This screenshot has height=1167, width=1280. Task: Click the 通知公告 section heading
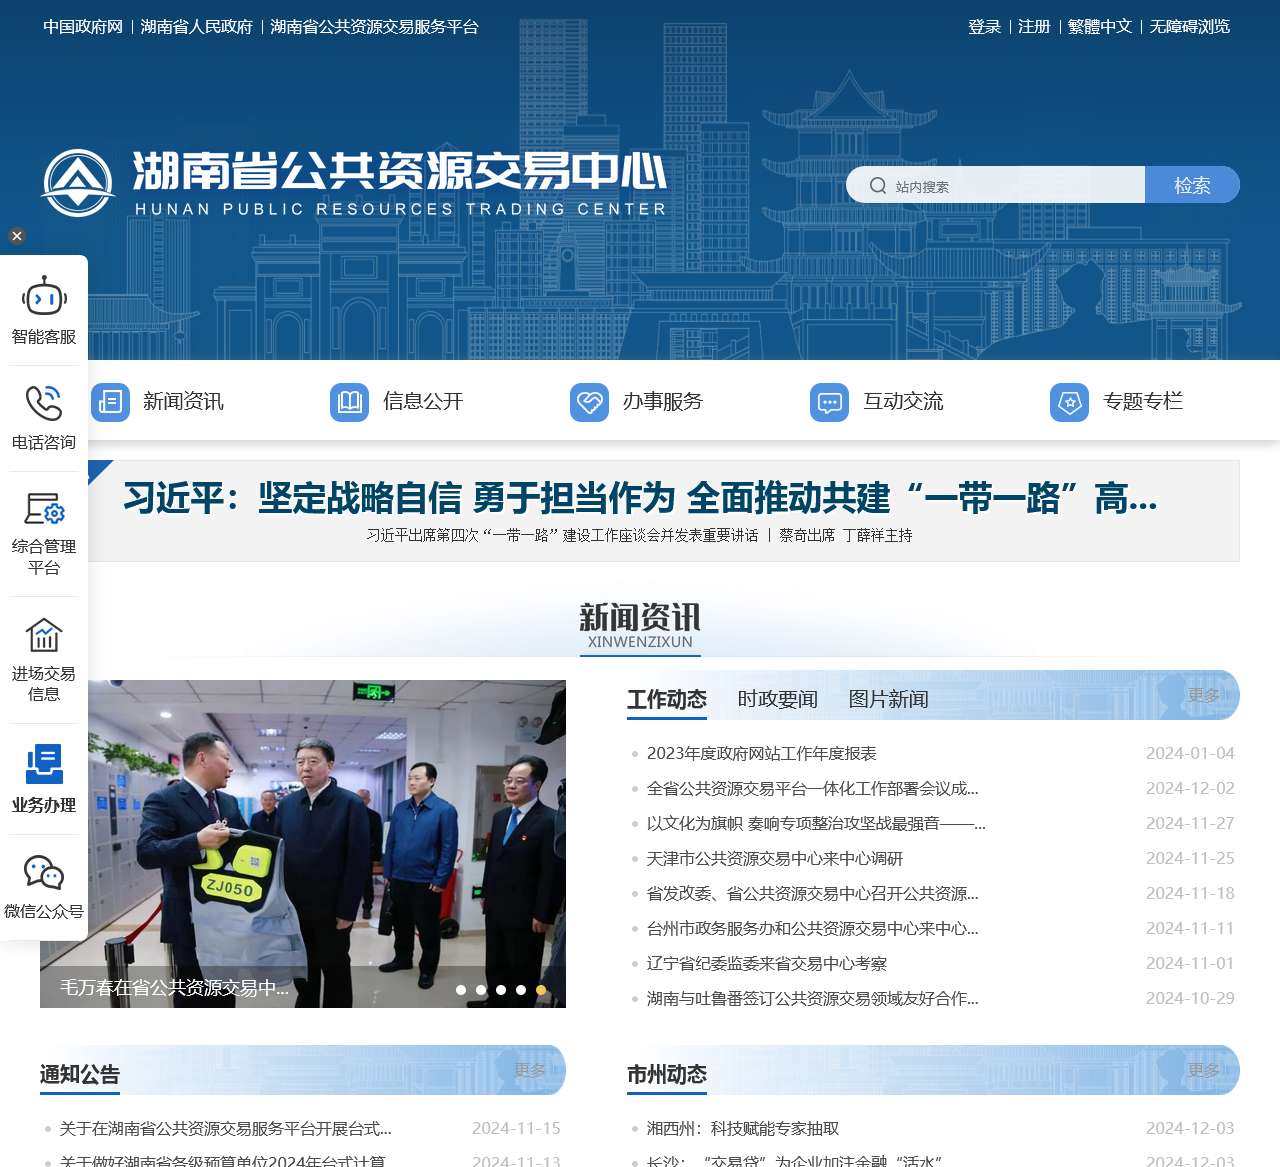point(80,1074)
